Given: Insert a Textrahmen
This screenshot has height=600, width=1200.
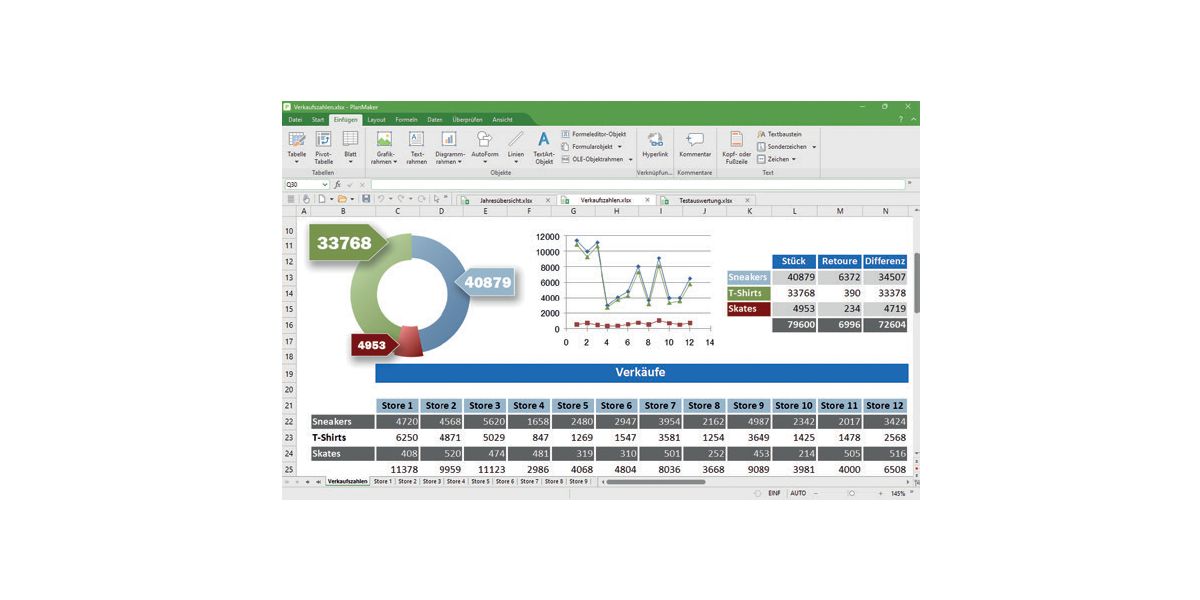Looking at the screenshot, I should coord(416,145).
